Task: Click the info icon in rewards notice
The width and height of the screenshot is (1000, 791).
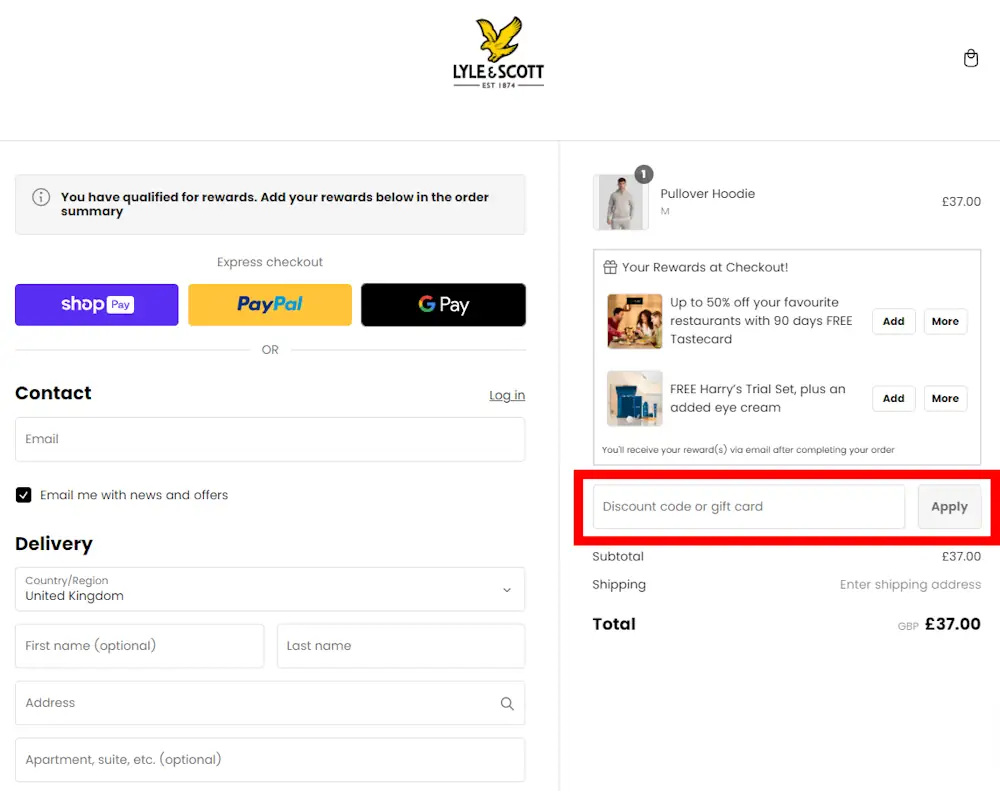Action: click(41, 197)
